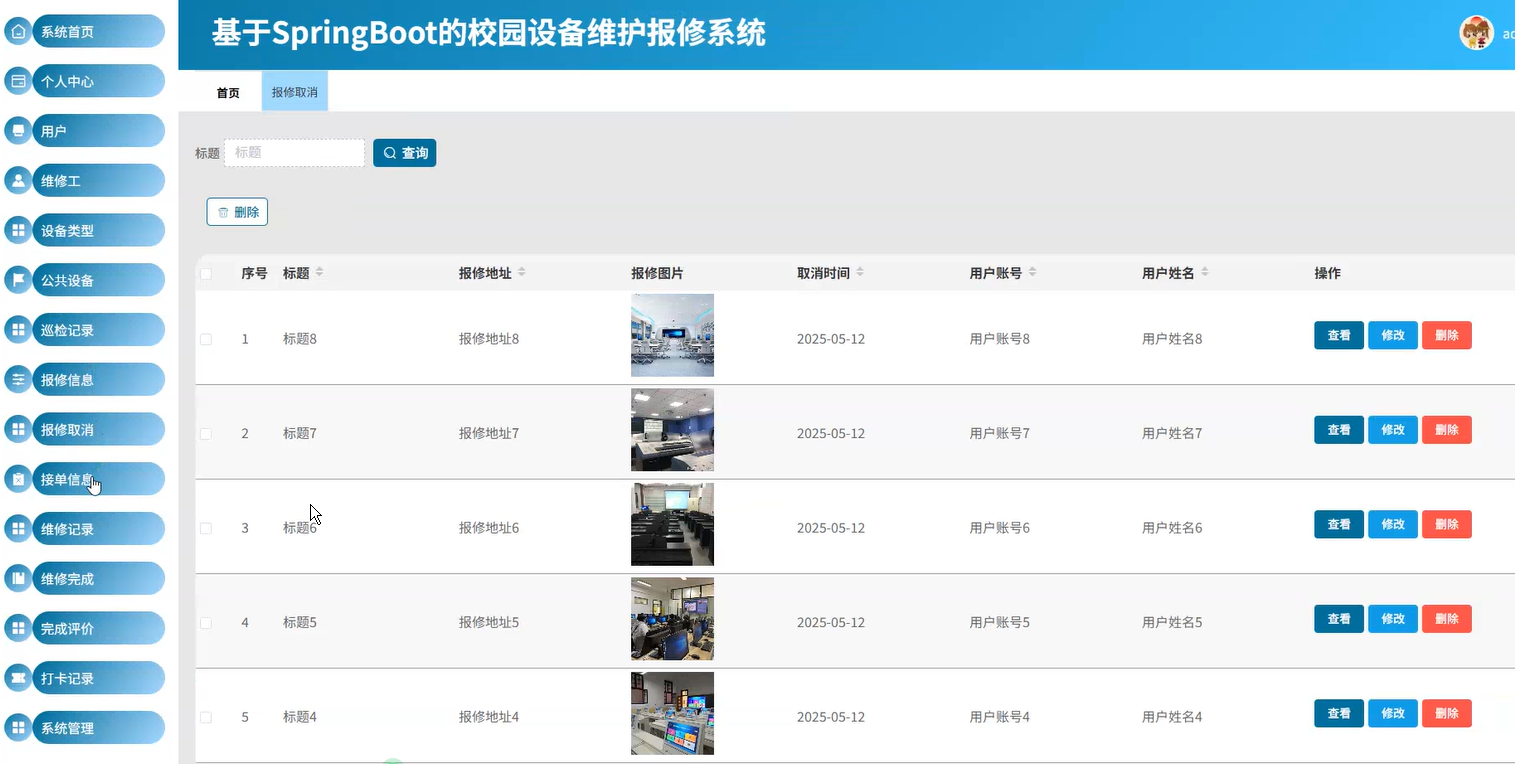Click the person icon beside 维修工
This screenshot has height=764, width=1515.
[18, 181]
